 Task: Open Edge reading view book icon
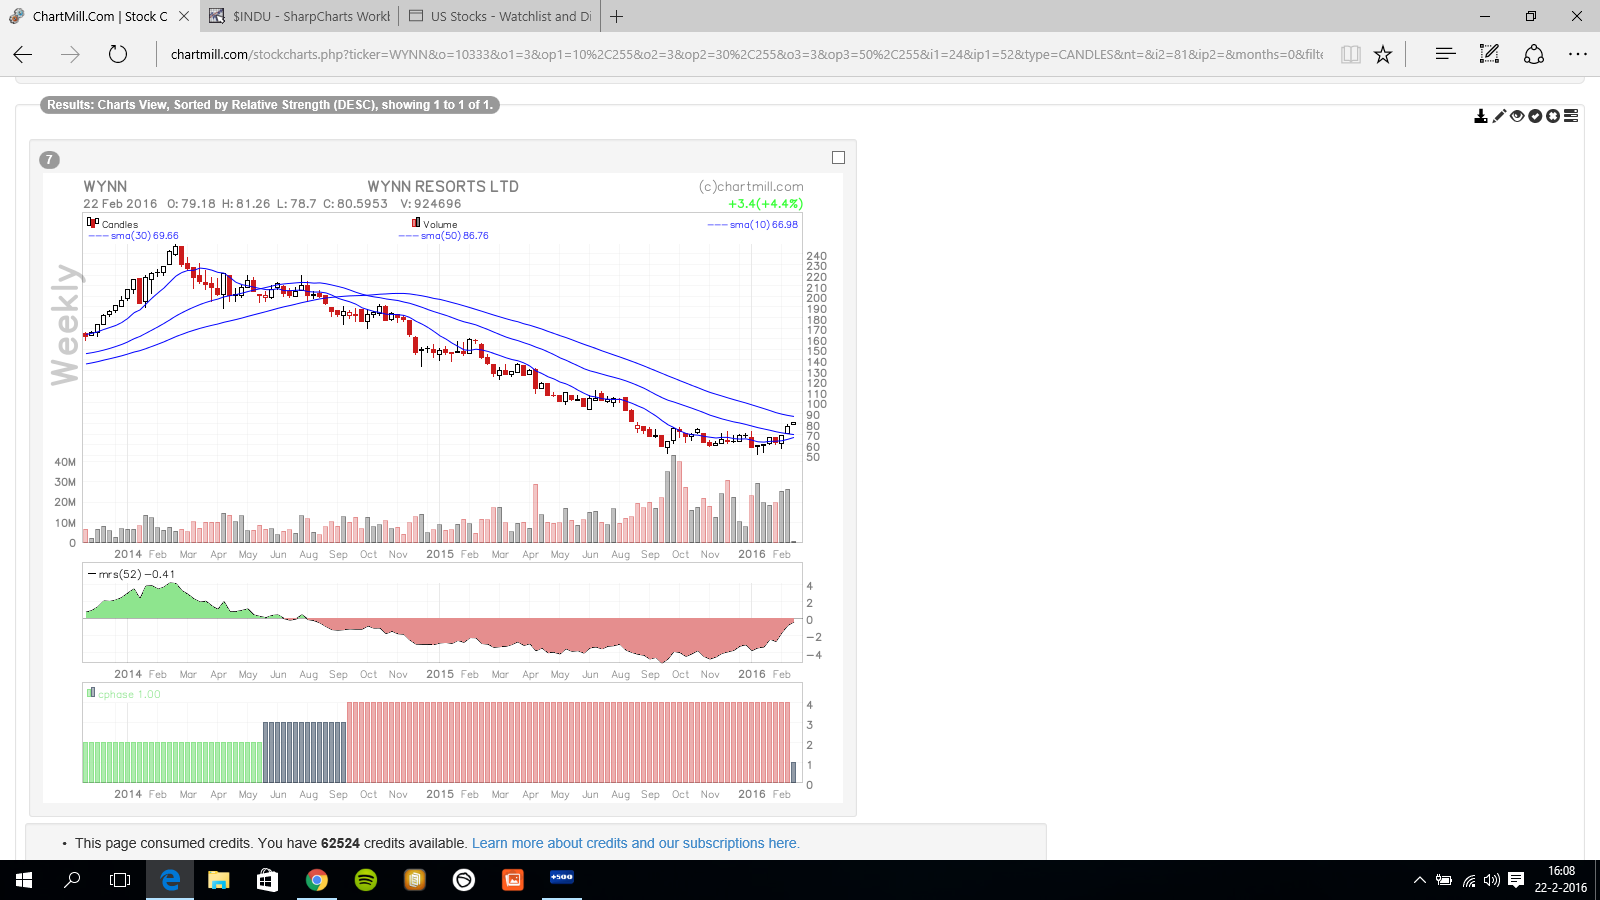point(1350,55)
